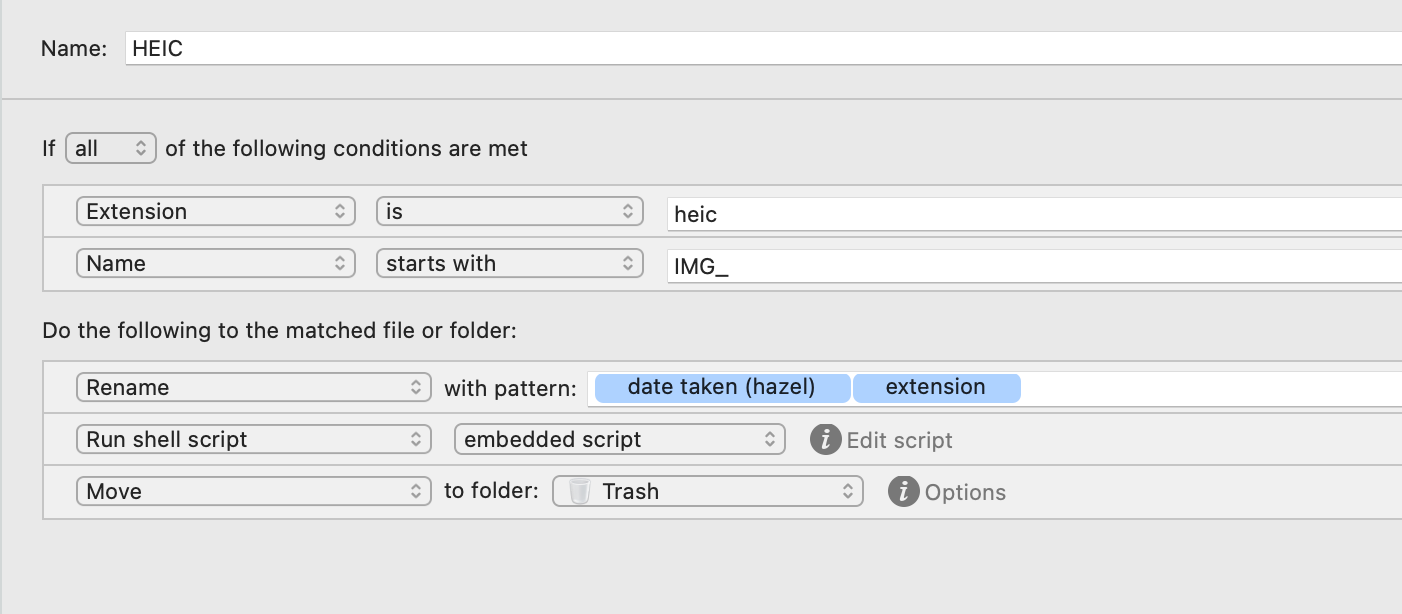Click the extension value field 'heic'

(1032, 213)
